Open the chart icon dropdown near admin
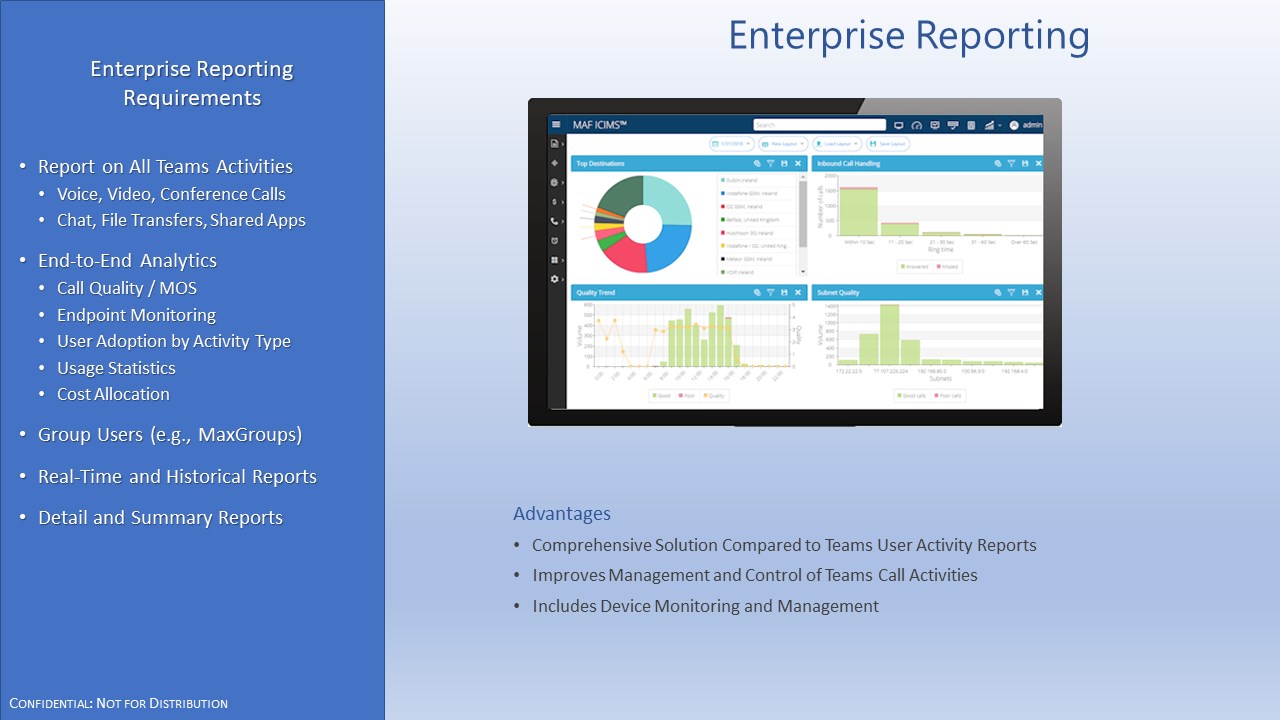1280x720 pixels. click(992, 125)
